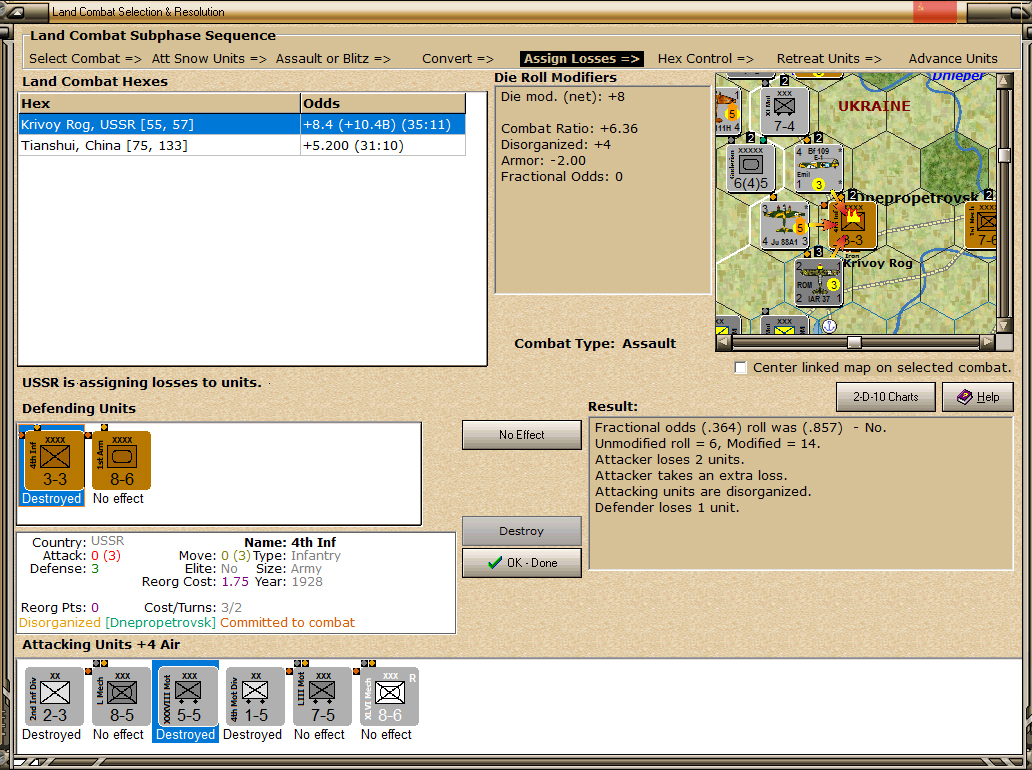Select the 1st Arm 8-6 defending unit
The image size is (1032, 770).
pyautogui.click(x=122, y=461)
